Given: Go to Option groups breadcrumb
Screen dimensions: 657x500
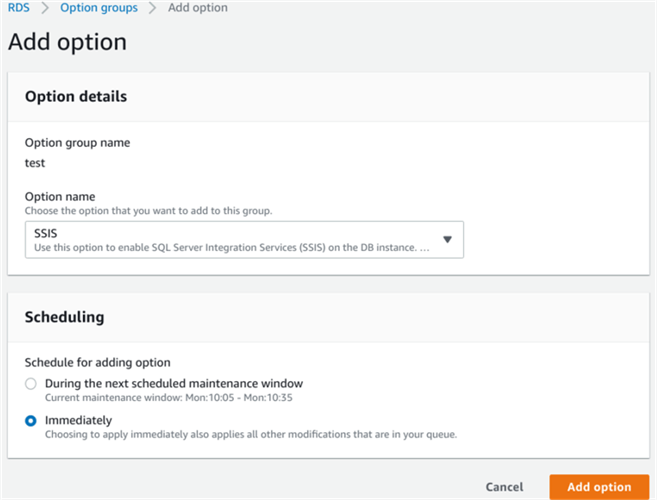Looking at the screenshot, I should coord(99,8).
